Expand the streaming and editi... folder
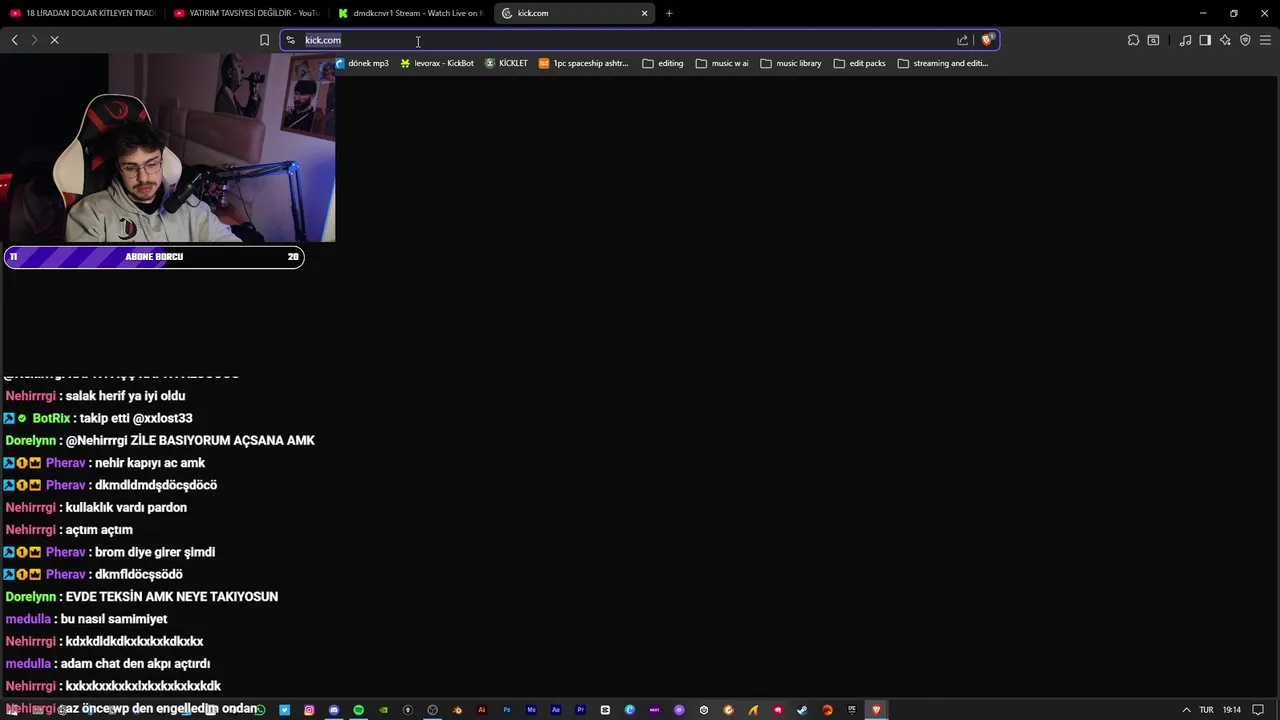Screen dimensions: 1280x720 click(943, 63)
